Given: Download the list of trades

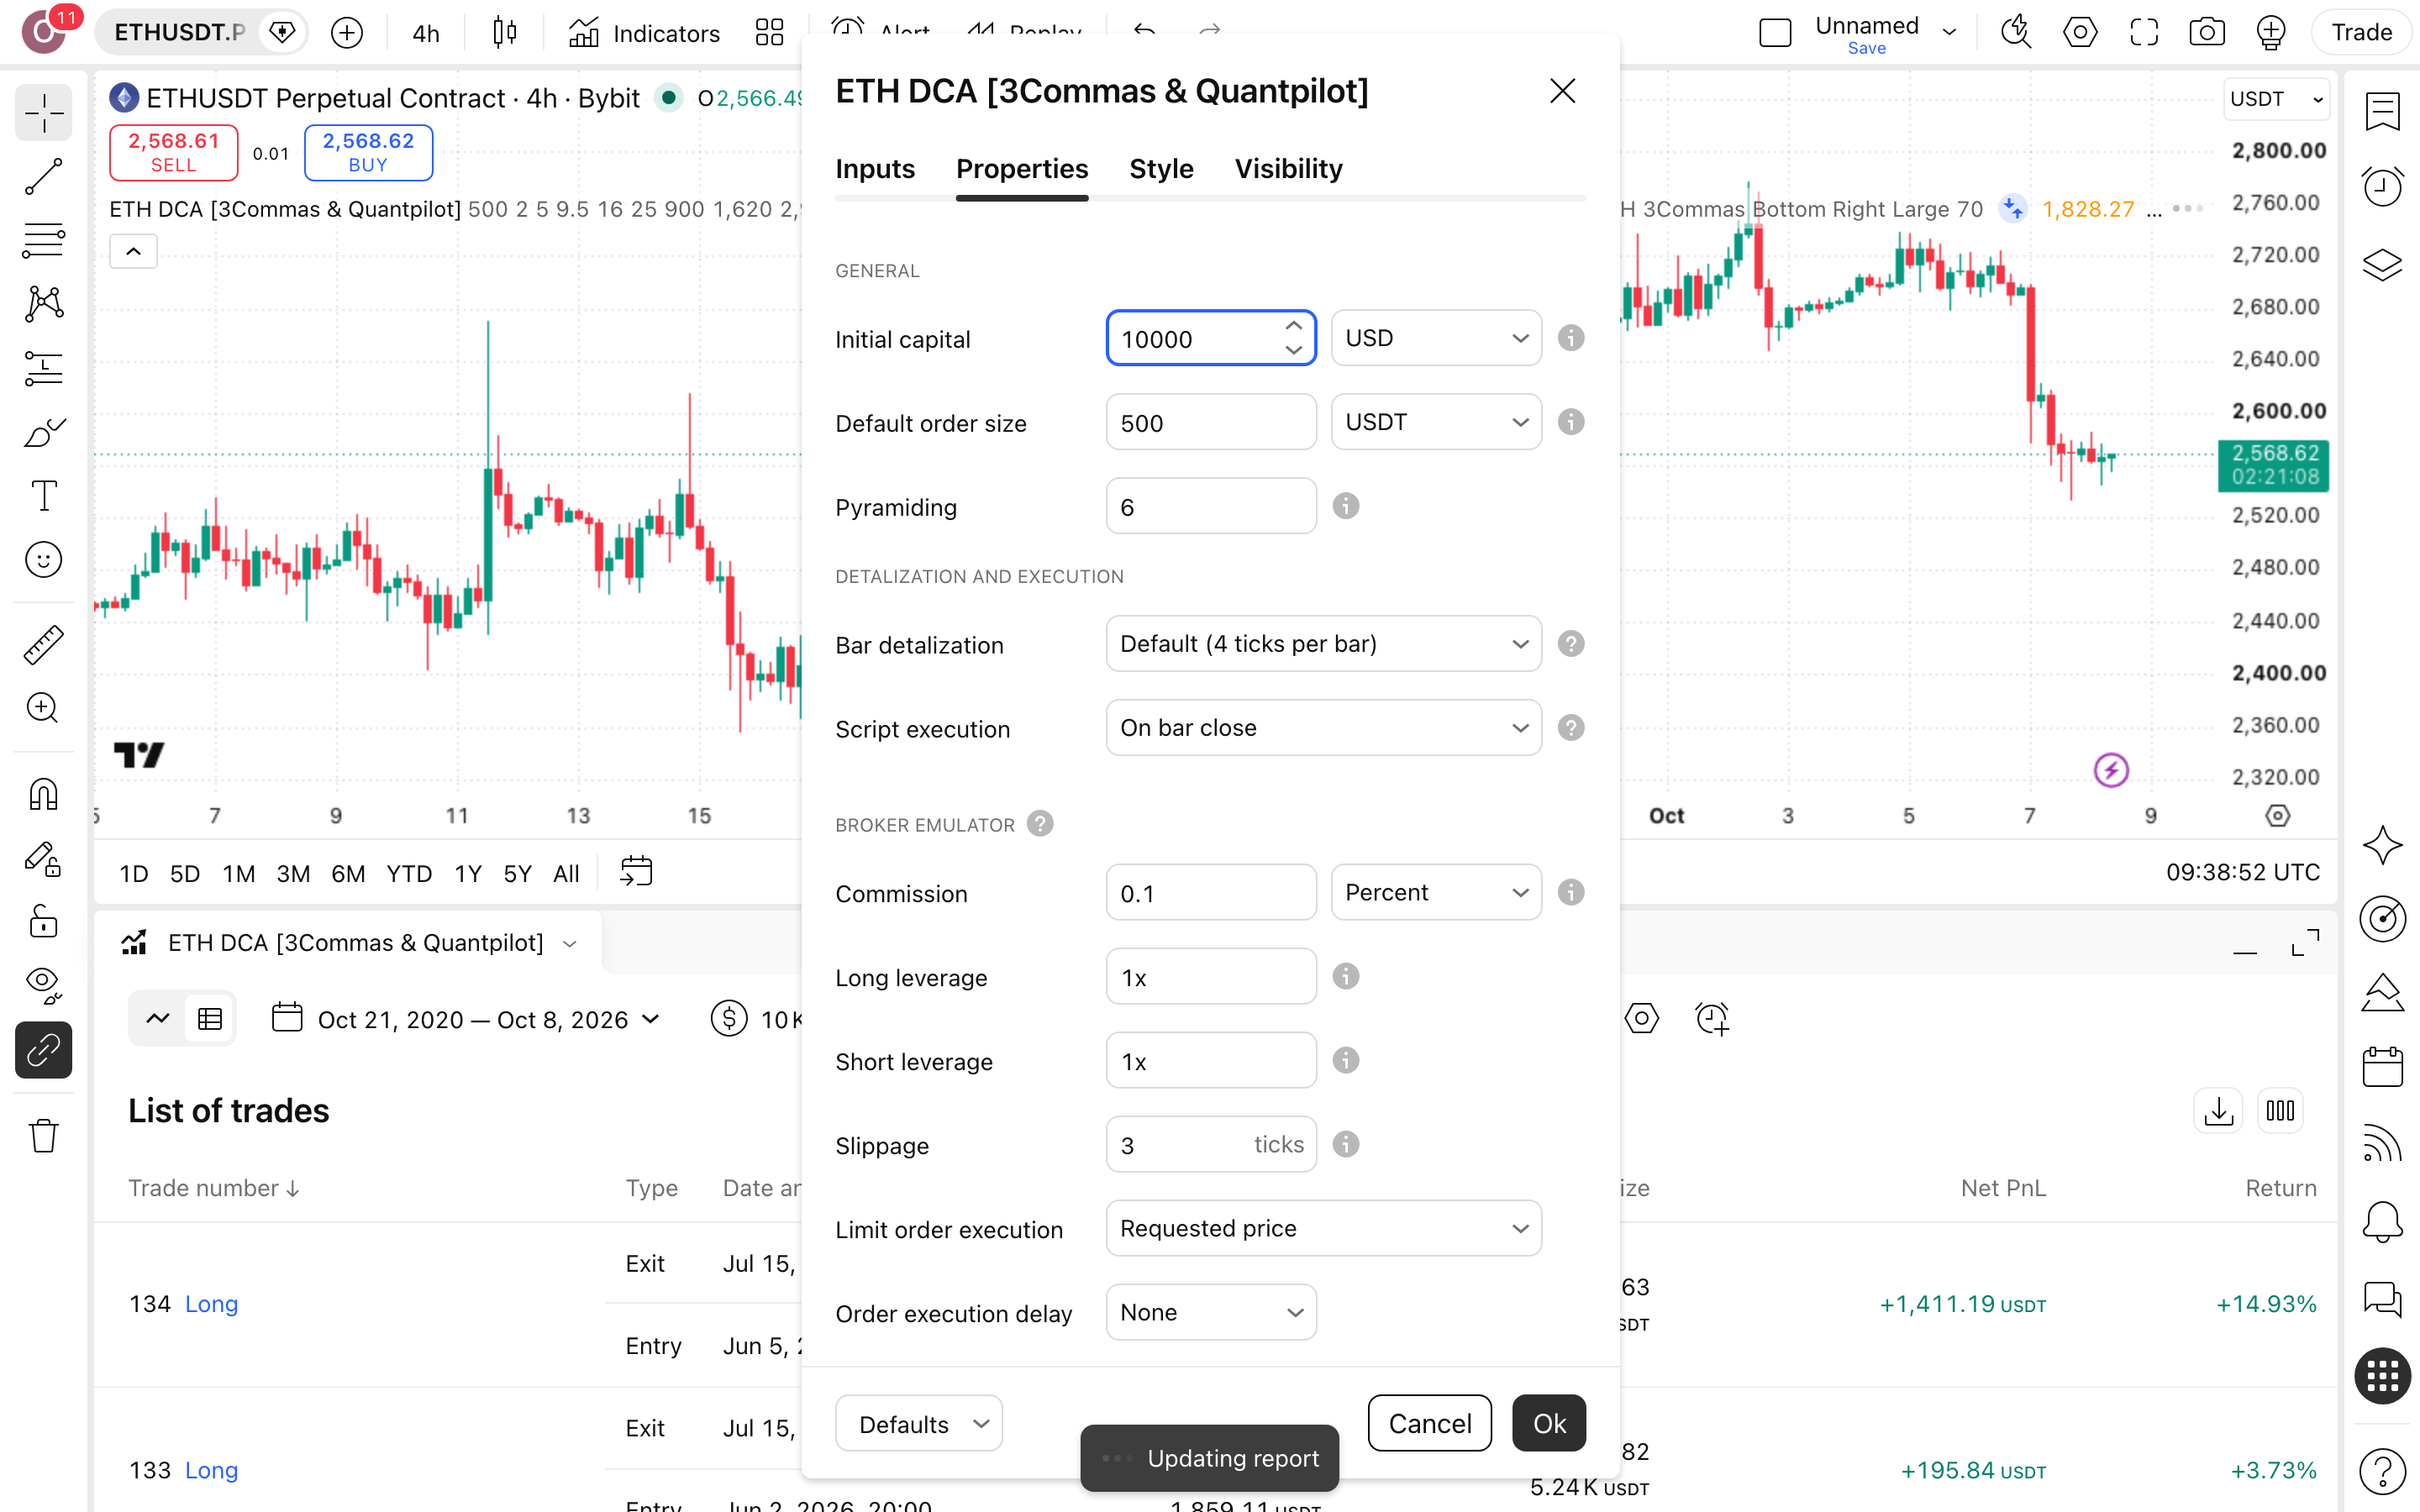Looking at the screenshot, I should pos(2218,1110).
